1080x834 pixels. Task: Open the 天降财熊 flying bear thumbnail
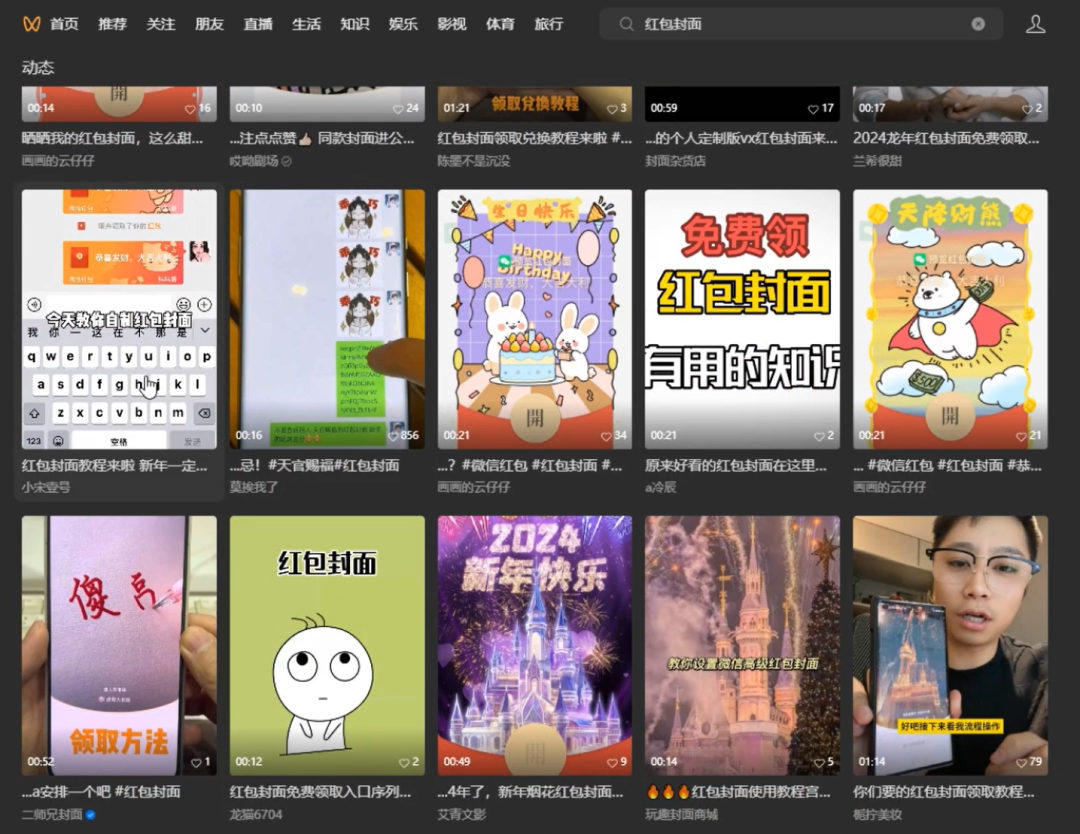951,320
